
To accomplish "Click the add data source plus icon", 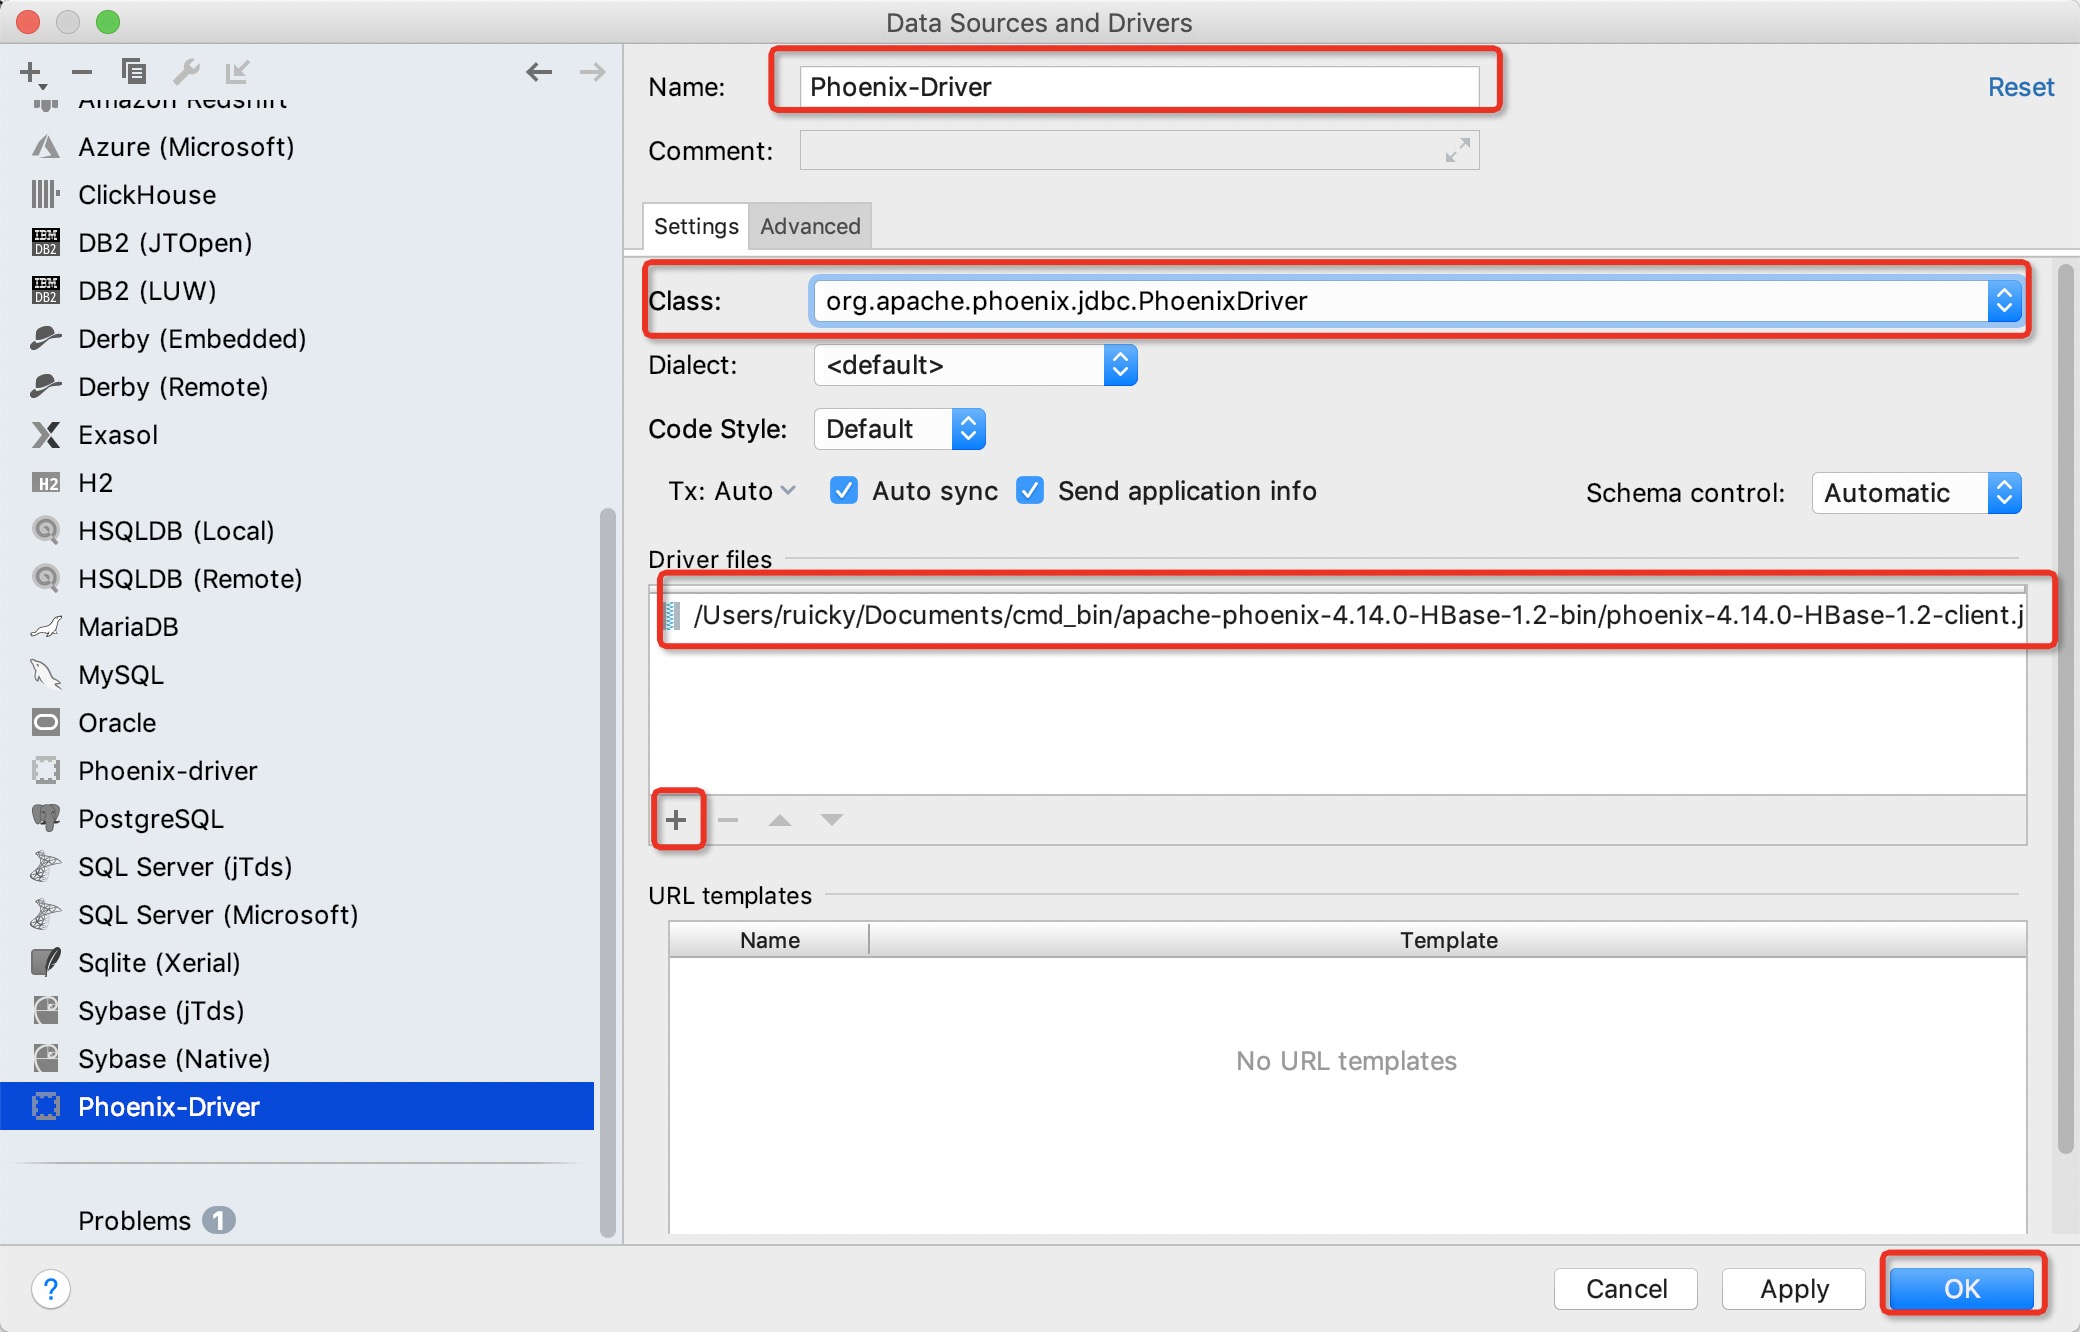I will pyautogui.click(x=32, y=72).
